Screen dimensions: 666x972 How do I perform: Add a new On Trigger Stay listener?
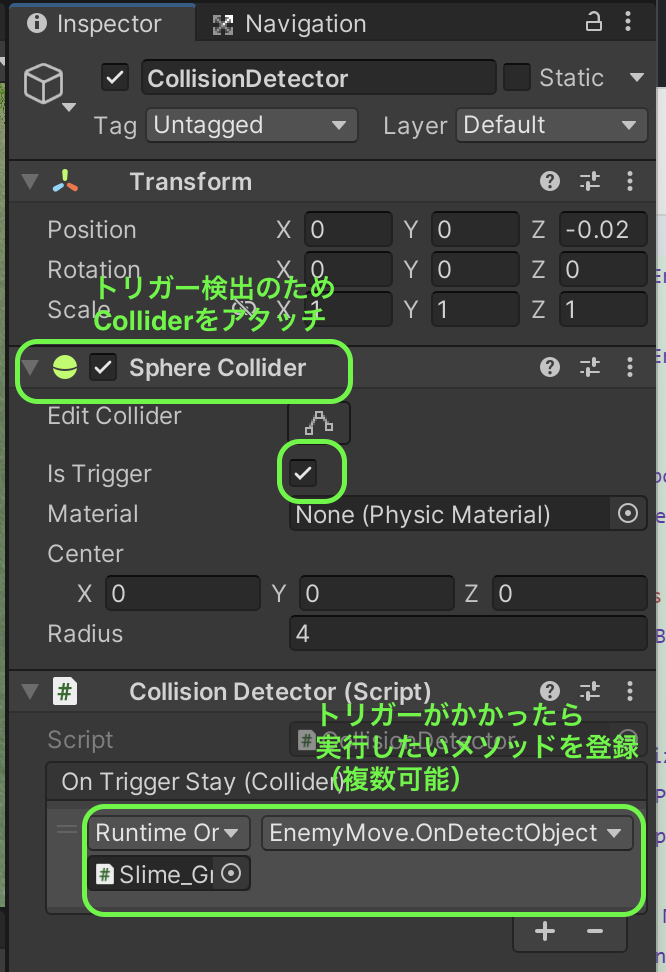click(x=545, y=932)
